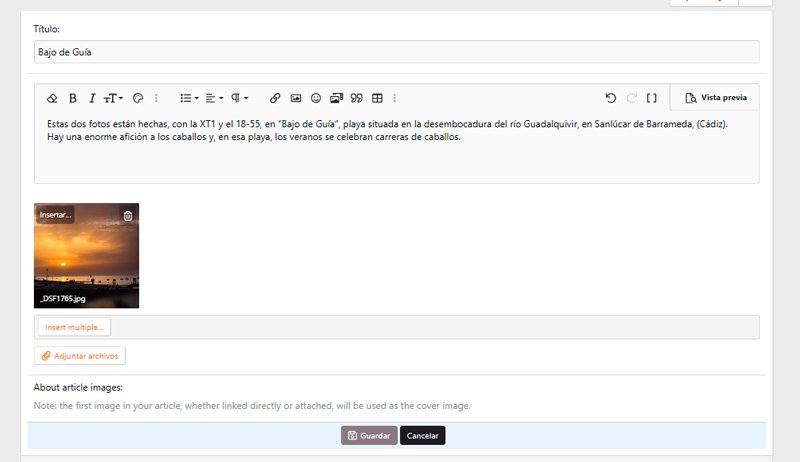This screenshot has width=800, height=462.
Task: Insert an image
Action: tap(296, 98)
